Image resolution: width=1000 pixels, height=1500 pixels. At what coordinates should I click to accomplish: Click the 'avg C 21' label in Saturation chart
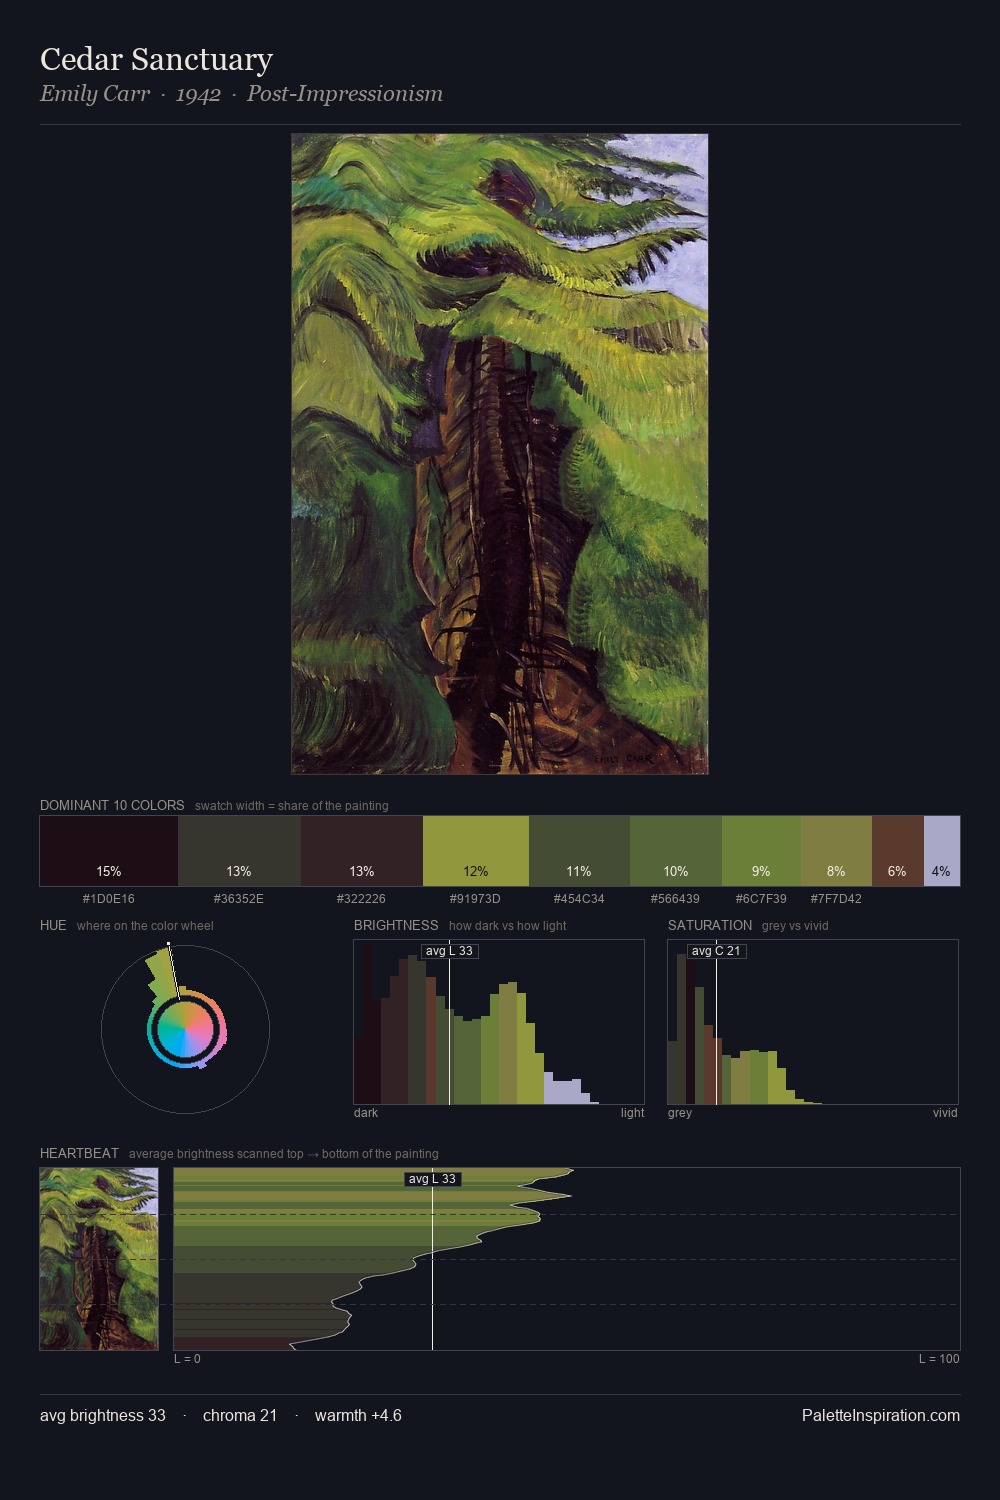coord(716,951)
